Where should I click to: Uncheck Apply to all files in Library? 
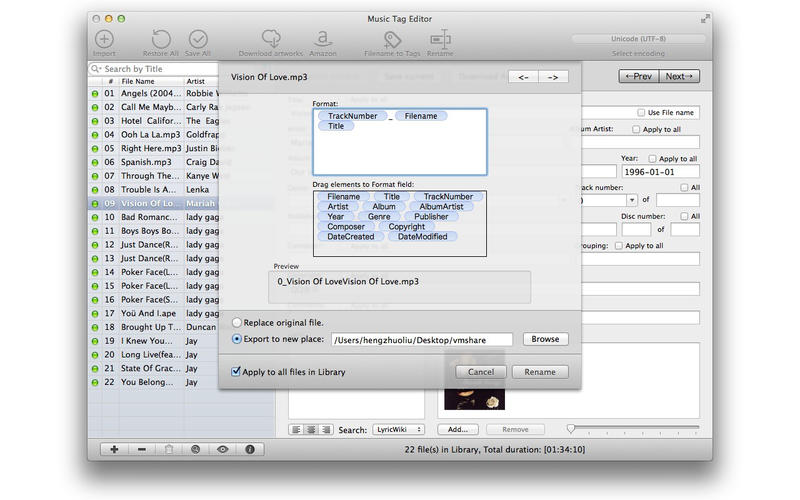pos(236,371)
